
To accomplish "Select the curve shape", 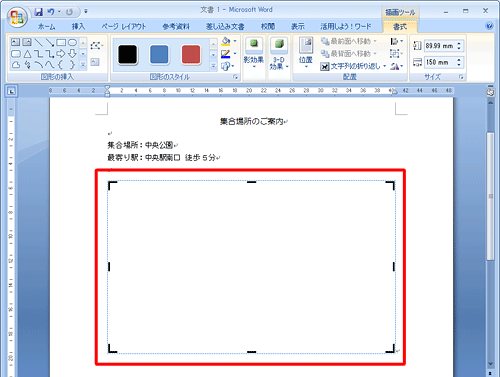I will 50,64.
